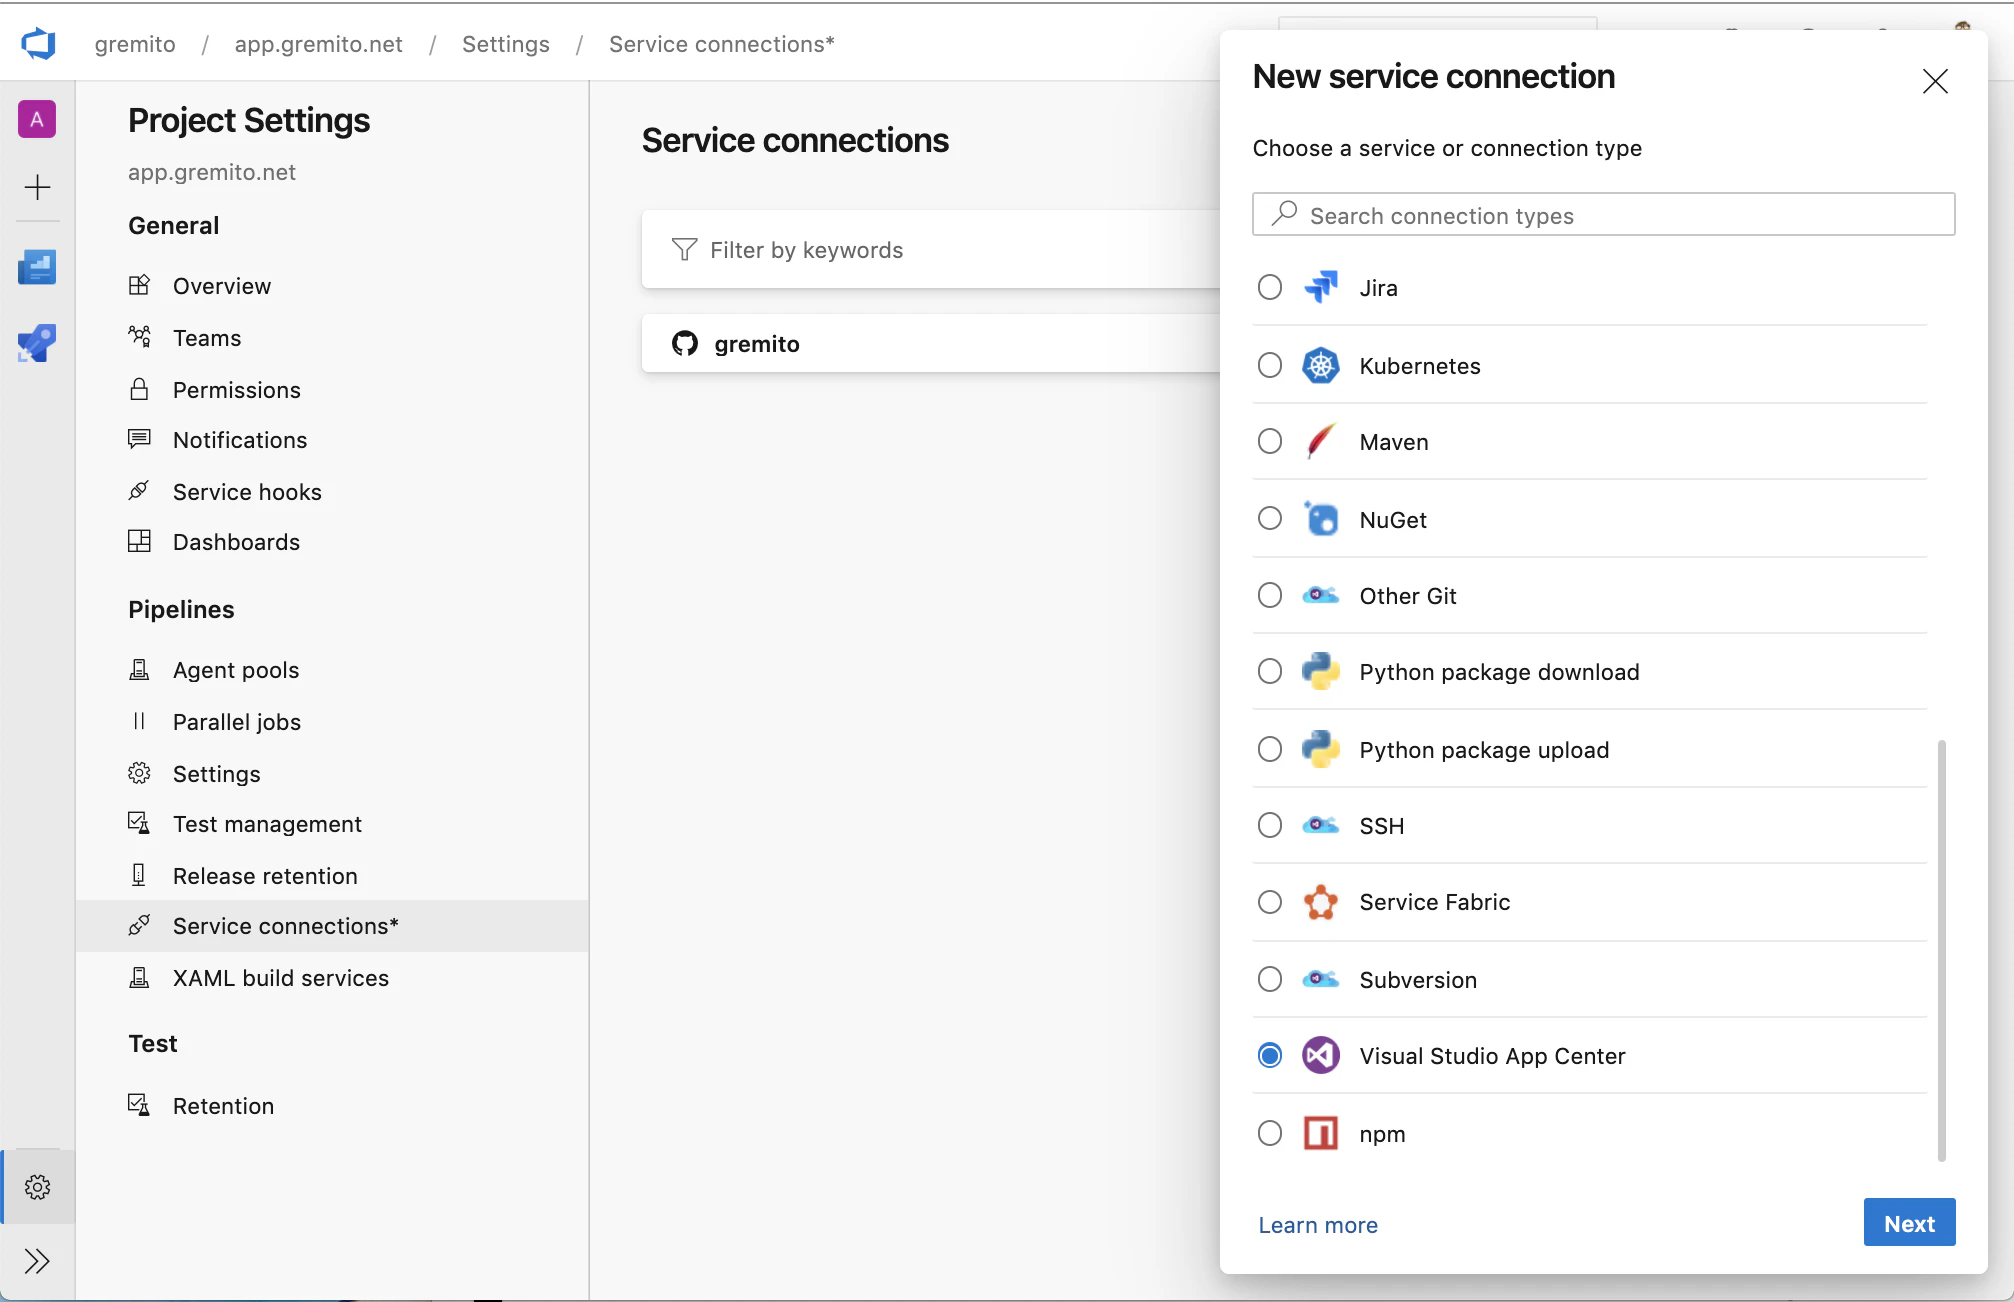The height and width of the screenshot is (1302, 2014).
Task: Click the Maven feather icon
Action: pyautogui.click(x=1321, y=441)
